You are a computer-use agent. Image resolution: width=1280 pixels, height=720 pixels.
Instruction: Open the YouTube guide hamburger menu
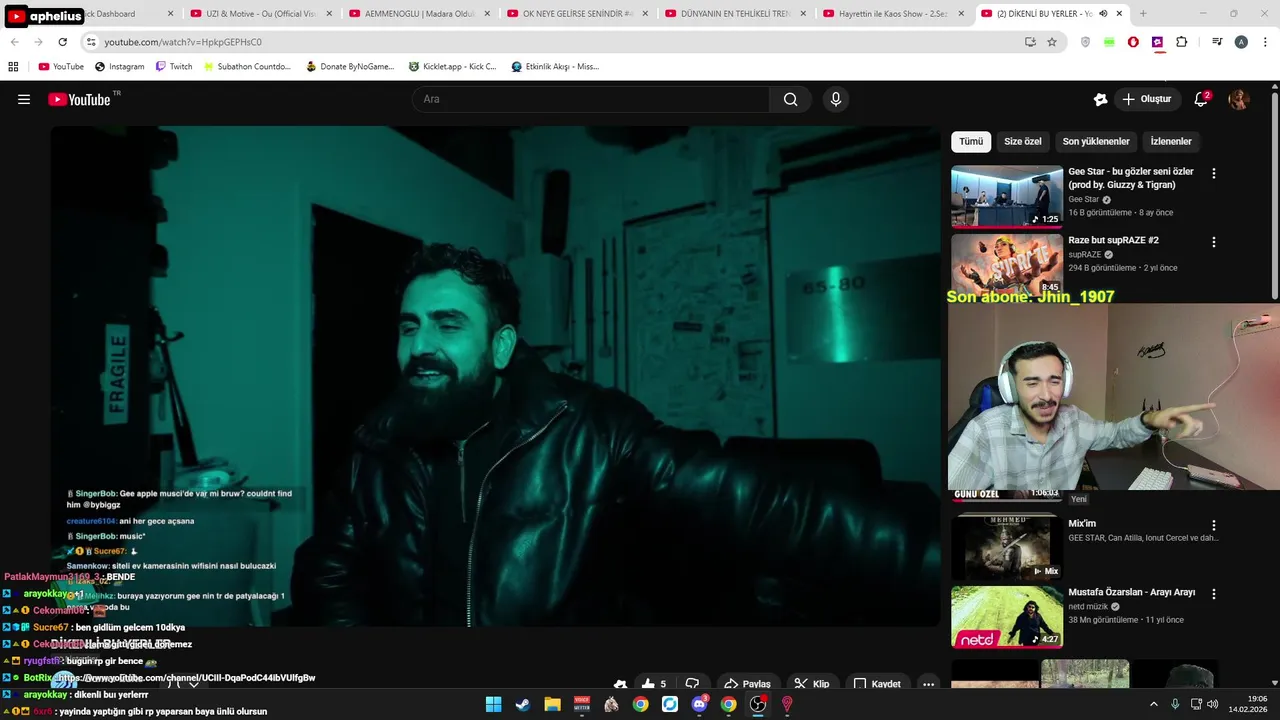(x=24, y=99)
